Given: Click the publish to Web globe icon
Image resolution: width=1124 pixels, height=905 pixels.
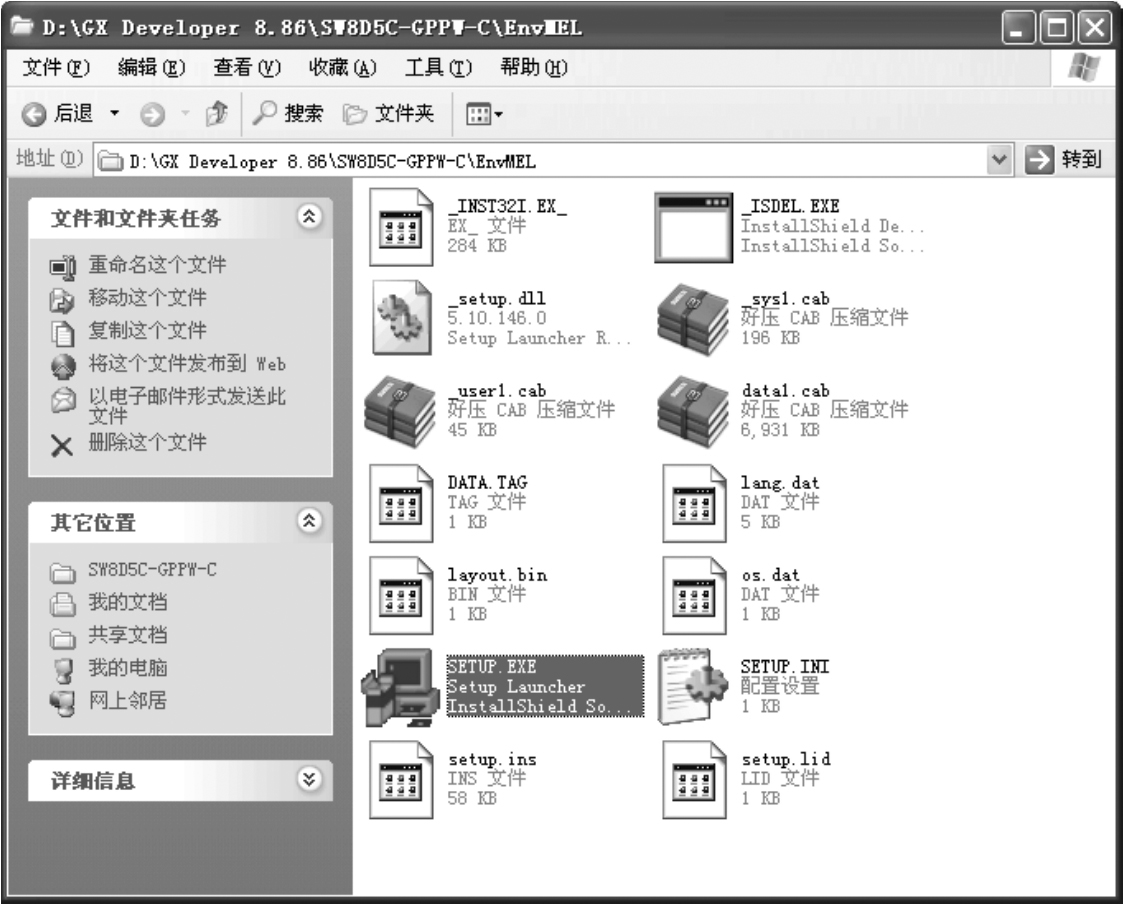Looking at the screenshot, I should pyautogui.click(x=63, y=366).
